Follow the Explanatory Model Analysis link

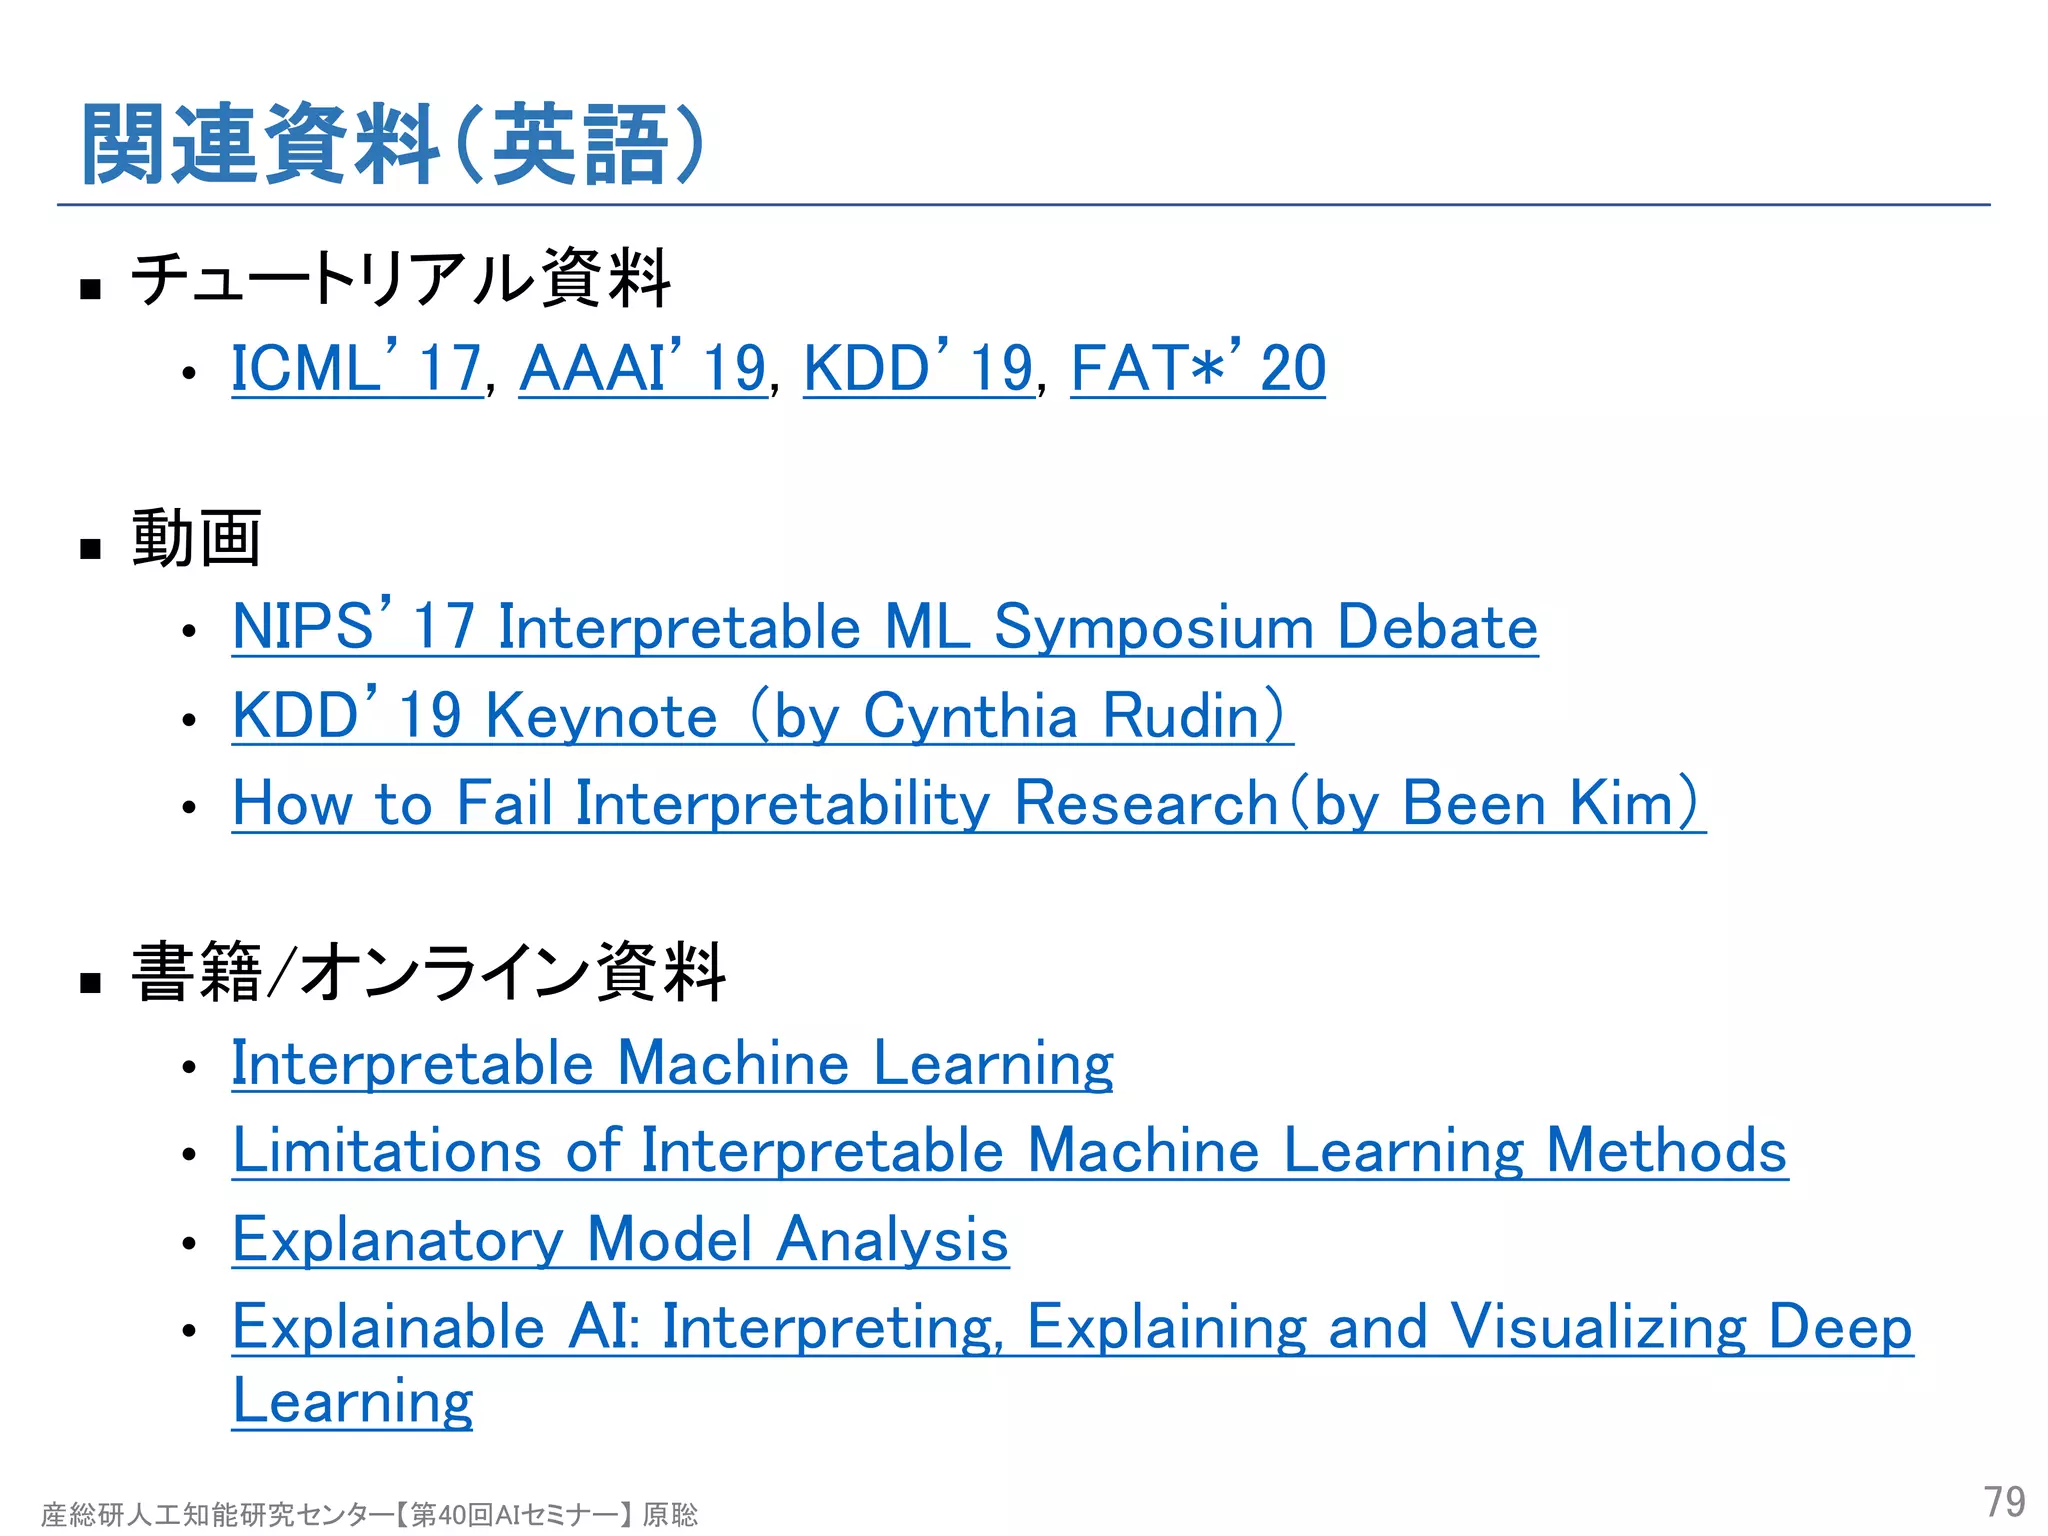click(x=620, y=1240)
